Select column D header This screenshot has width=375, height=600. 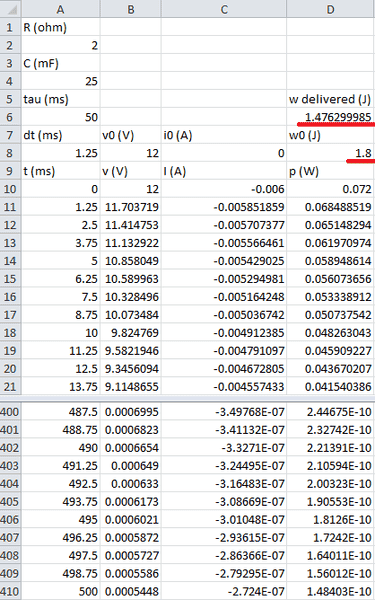tap(331, 9)
